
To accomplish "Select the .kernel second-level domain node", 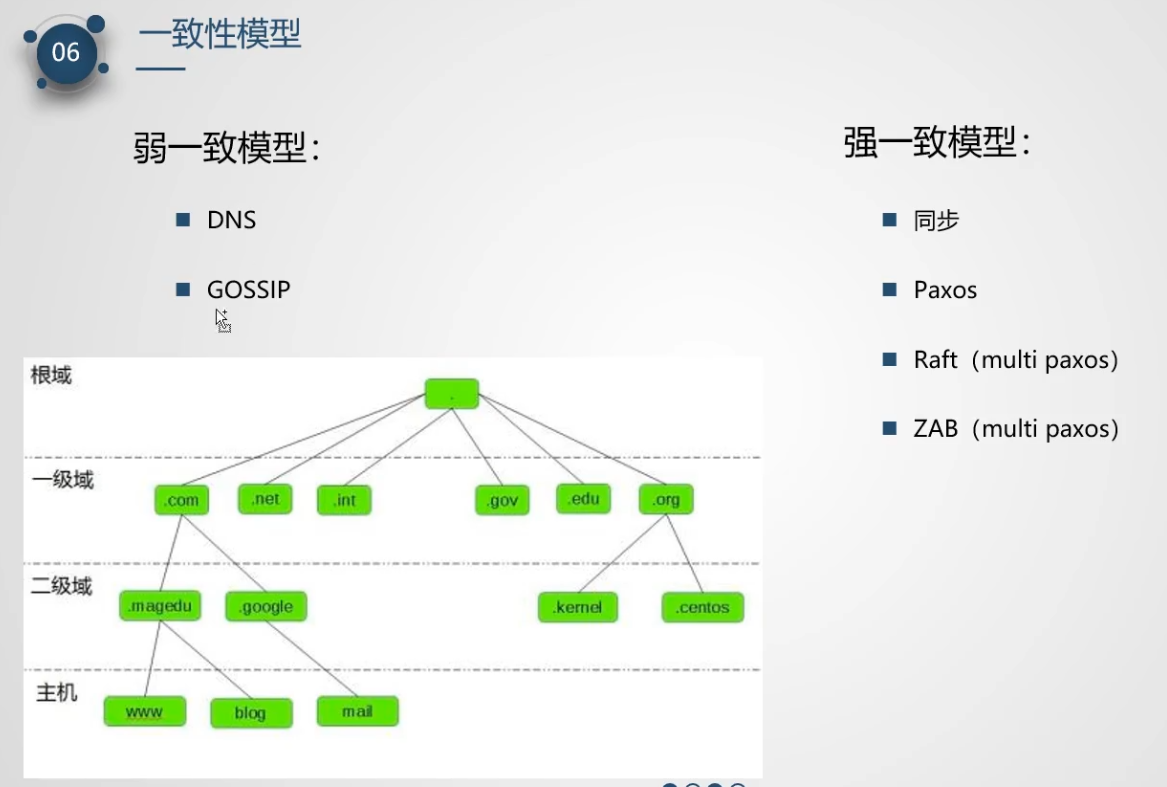I will (x=577, y=606).
